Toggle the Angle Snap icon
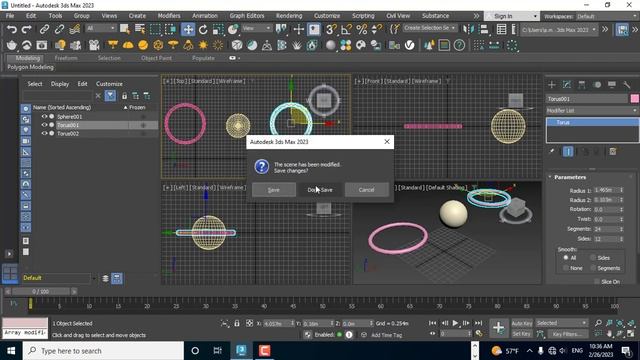 (346, 29)
